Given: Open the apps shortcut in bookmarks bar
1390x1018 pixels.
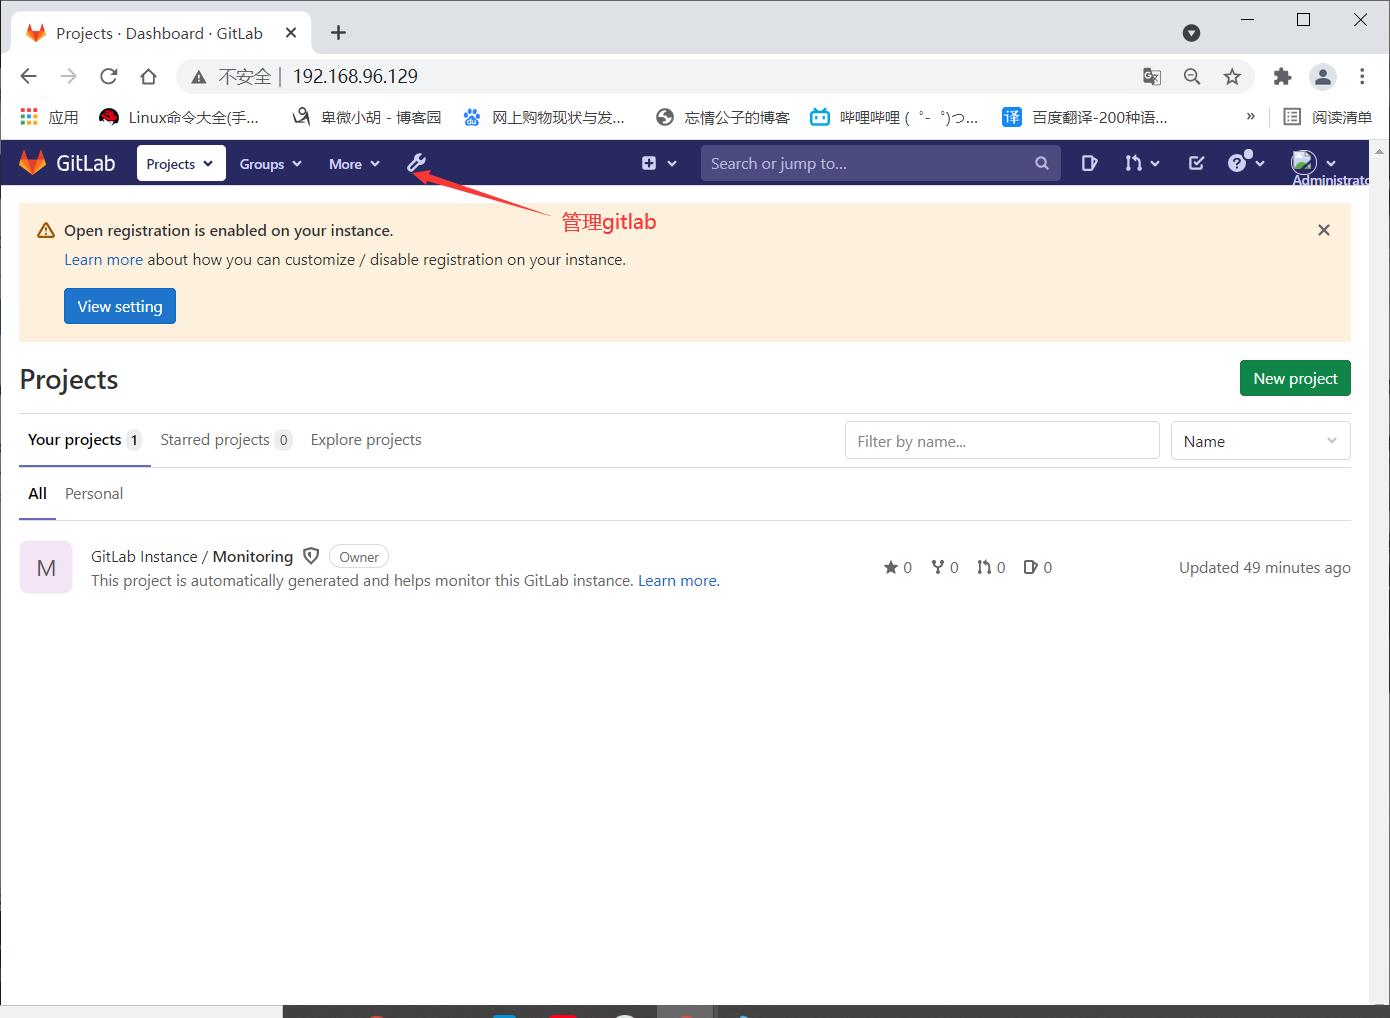Looking at the screenshot, I should click(49, 117).
